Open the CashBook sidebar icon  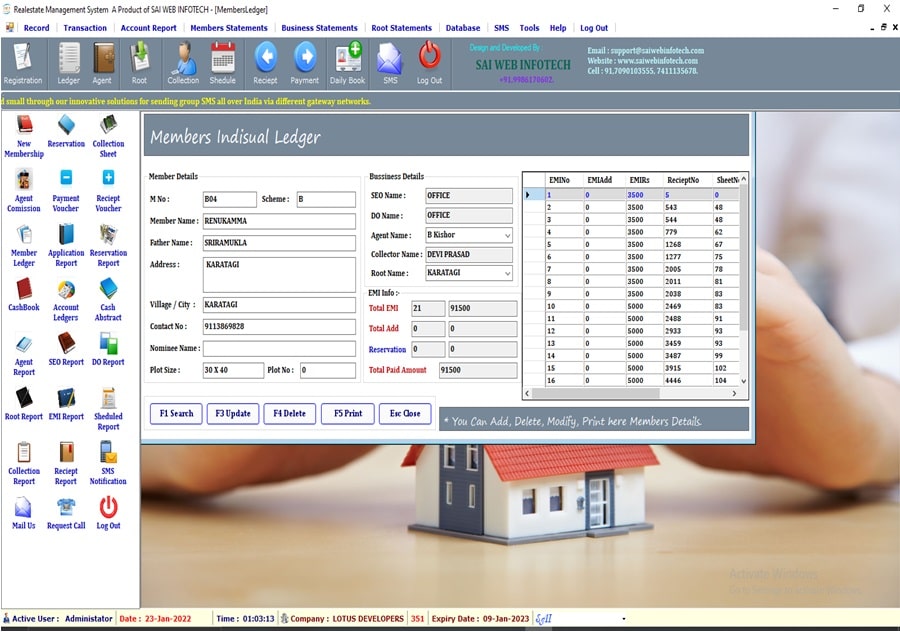coord(24,294)
